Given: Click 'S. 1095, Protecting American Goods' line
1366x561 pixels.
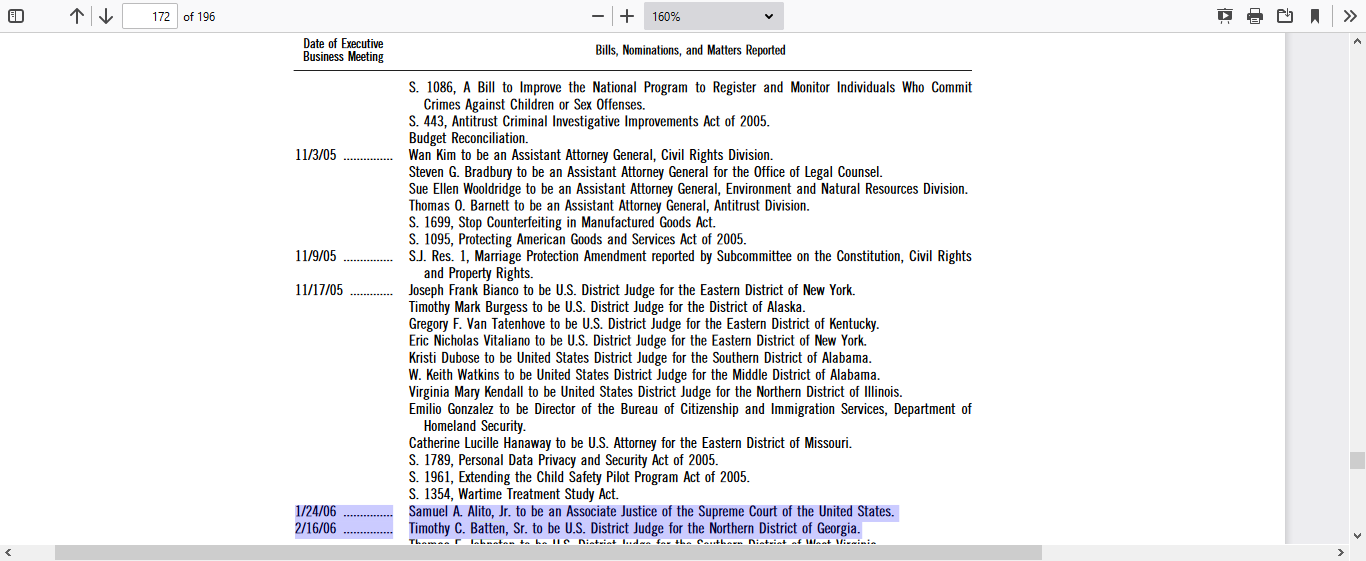Looking at the screenshot, I should [x=577, y=239].
